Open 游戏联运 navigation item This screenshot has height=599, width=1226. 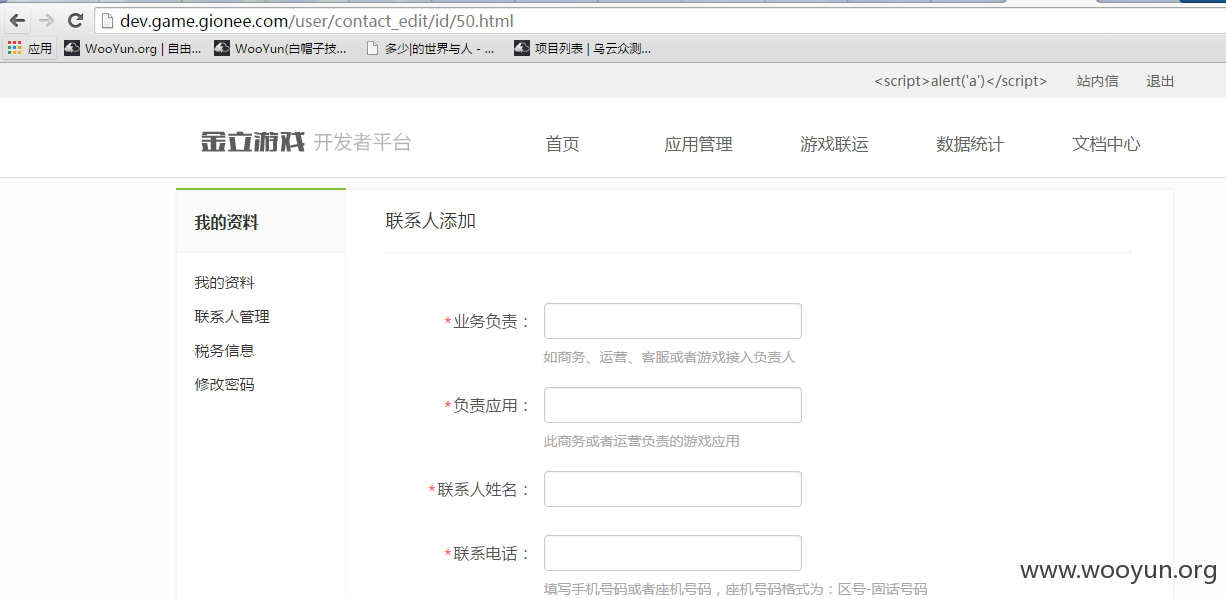pyautogui.click(x=834, y=144)
